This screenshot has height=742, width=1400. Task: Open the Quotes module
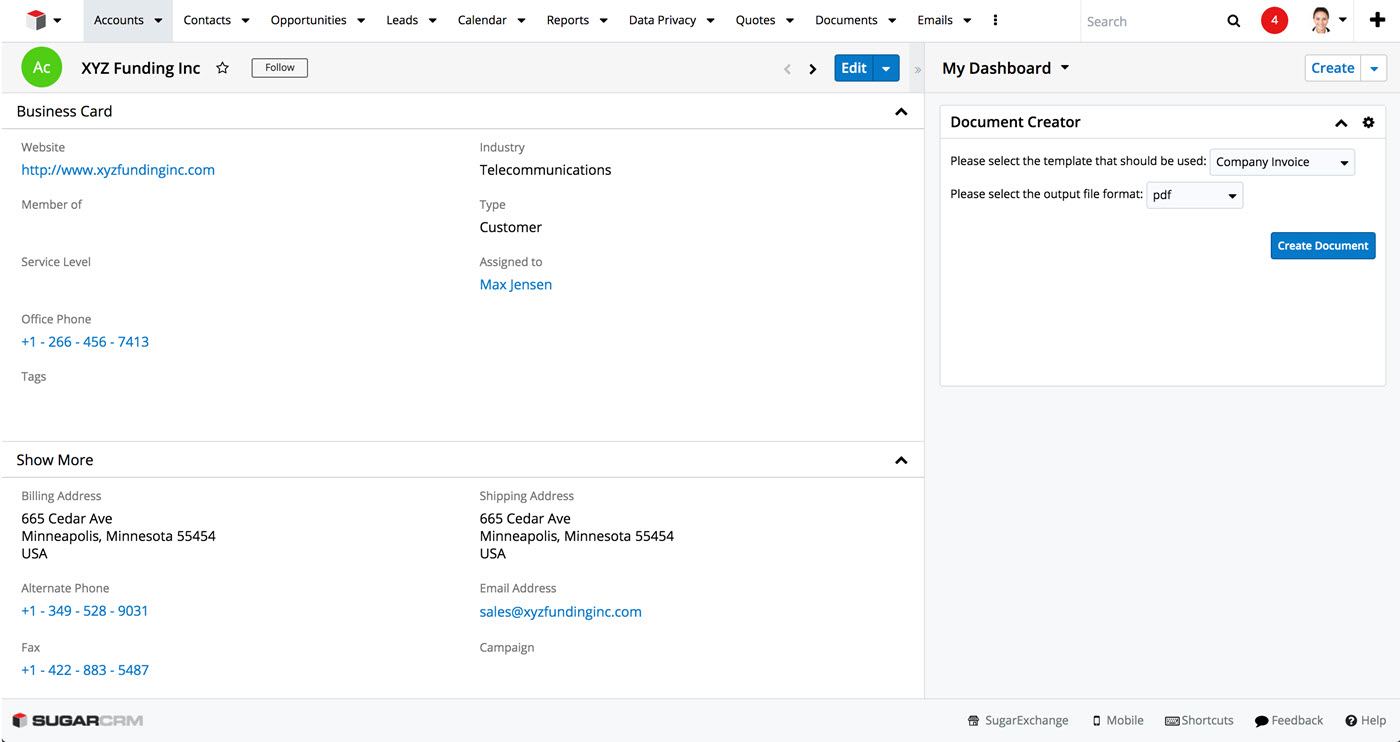[x=755, y=20]
